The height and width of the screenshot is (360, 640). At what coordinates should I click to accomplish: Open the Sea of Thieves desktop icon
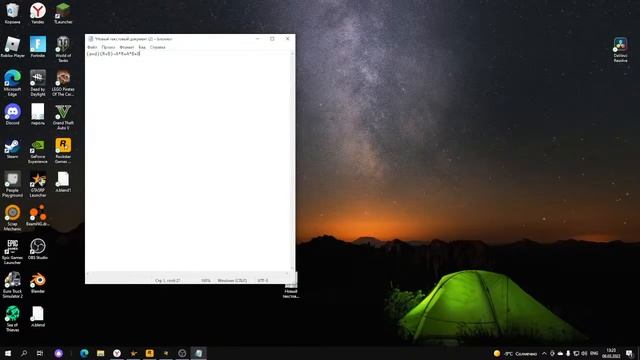(12, 319)
